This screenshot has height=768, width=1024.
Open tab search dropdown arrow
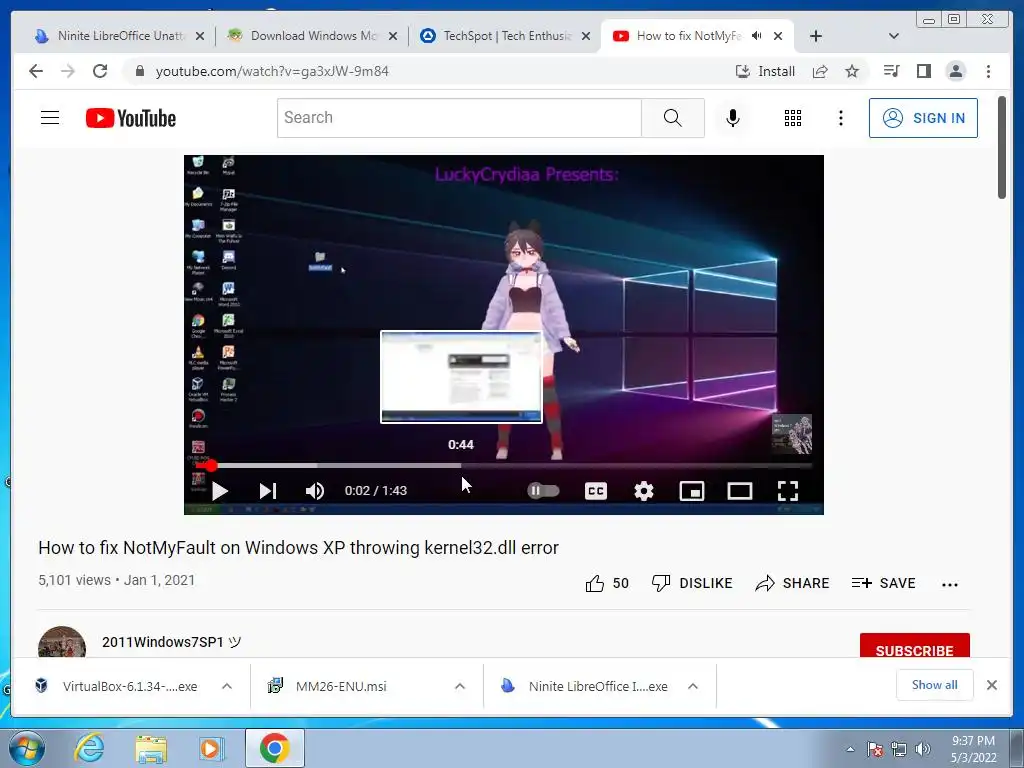click(893, 36)
